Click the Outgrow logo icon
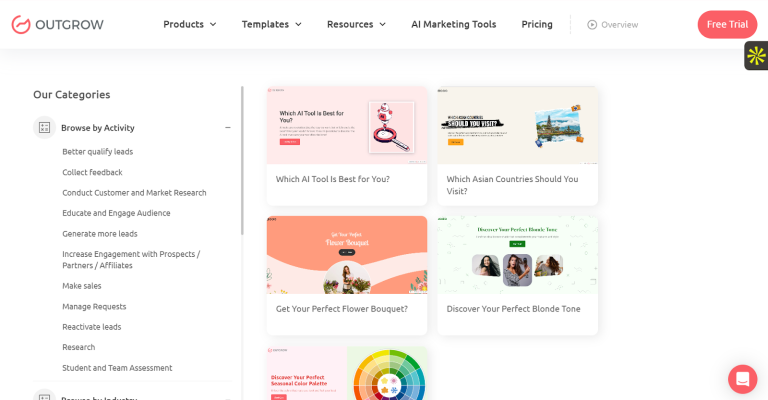The height and width of the screenshot is (400, 768). [x=21, y=25]
